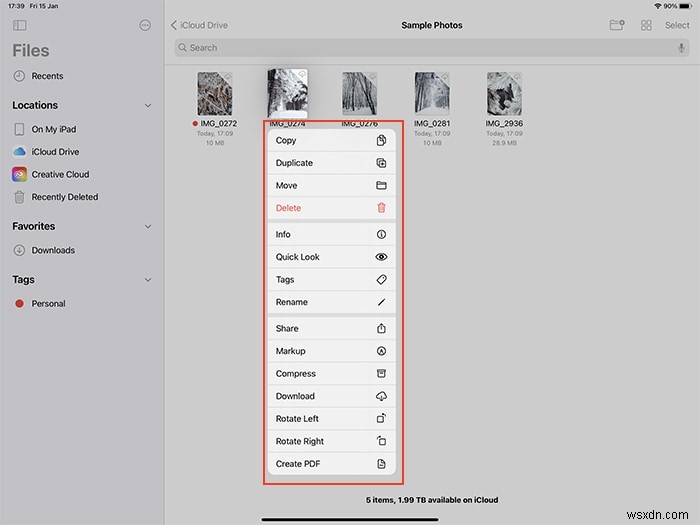Choose Rotate Left menu entry

click(x=332, y=418)
